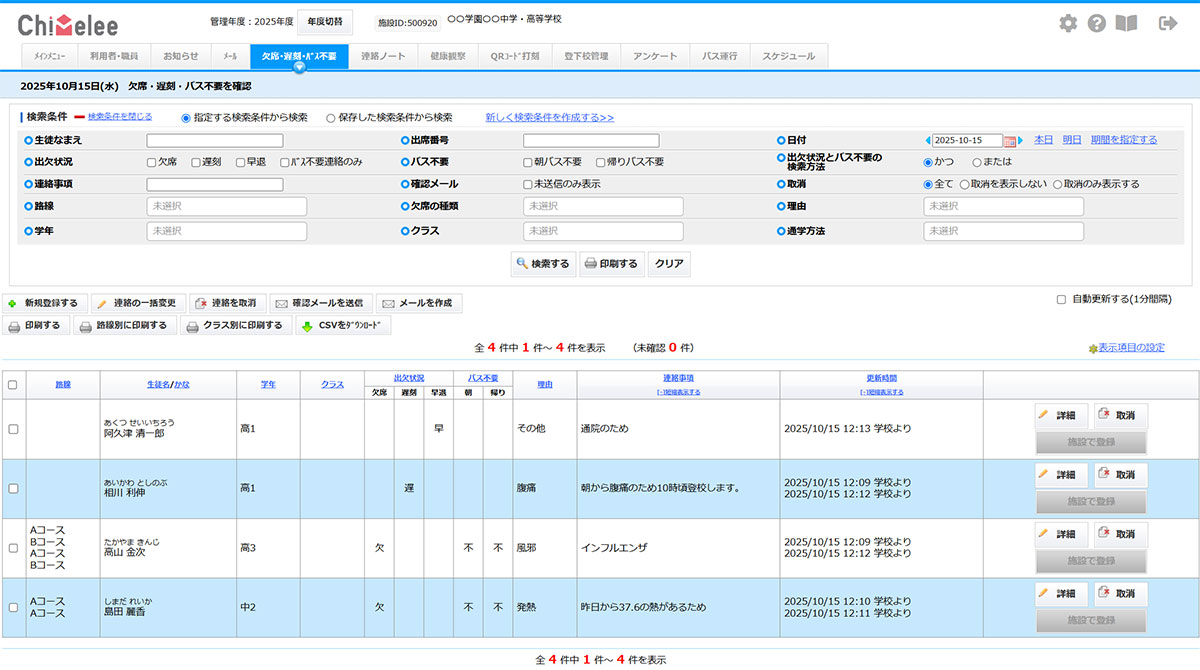The height and width of the screenshot is (670, 1200).
Task: Open the クラス selection dropdown
Action: pos(603,230)
